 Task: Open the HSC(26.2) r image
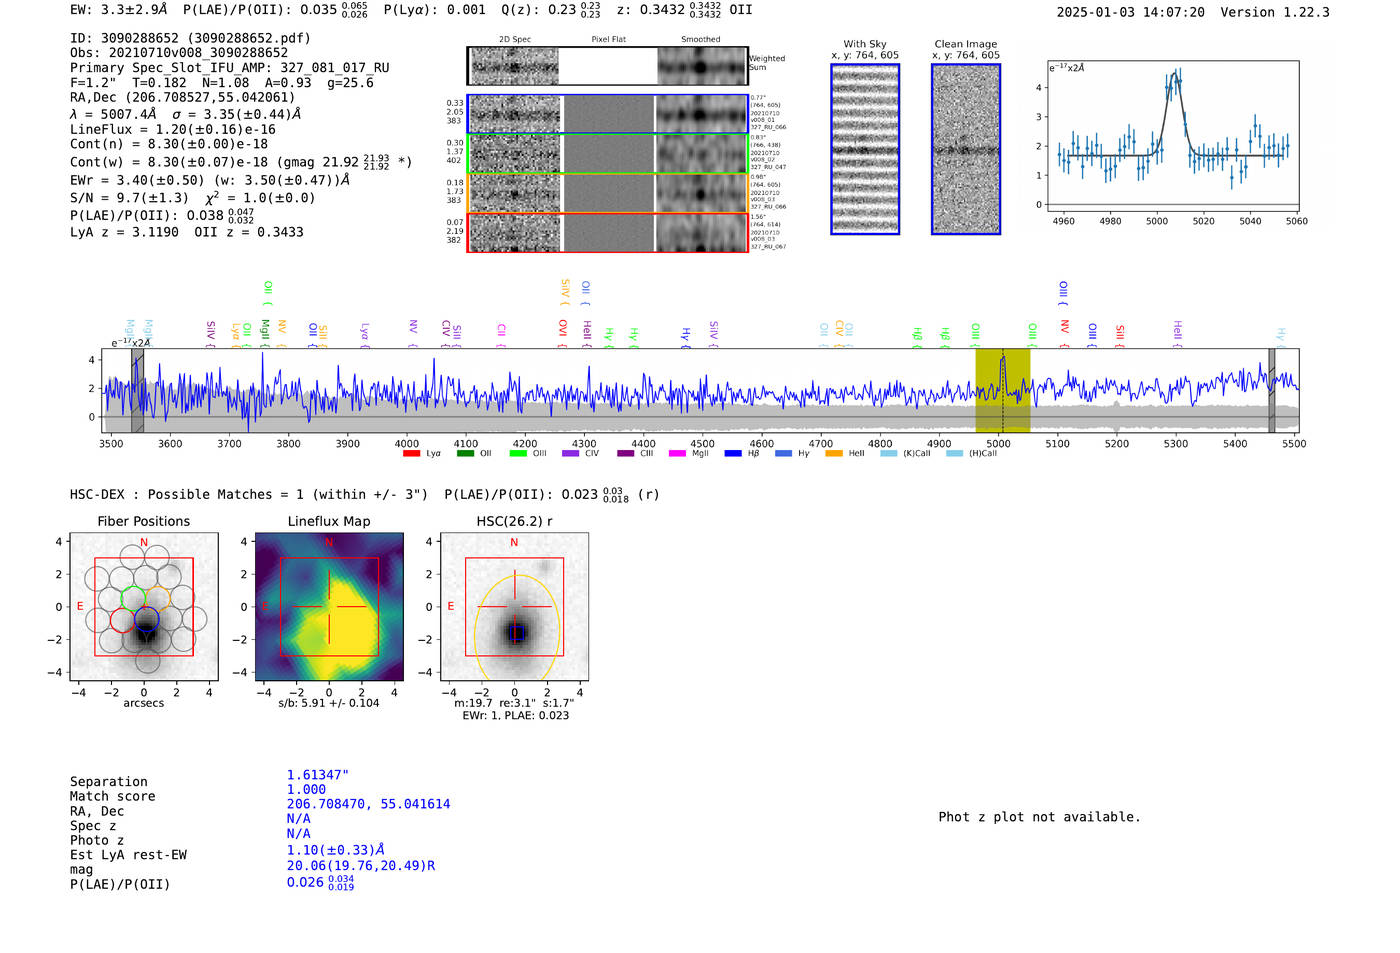(x=514, y=606)
